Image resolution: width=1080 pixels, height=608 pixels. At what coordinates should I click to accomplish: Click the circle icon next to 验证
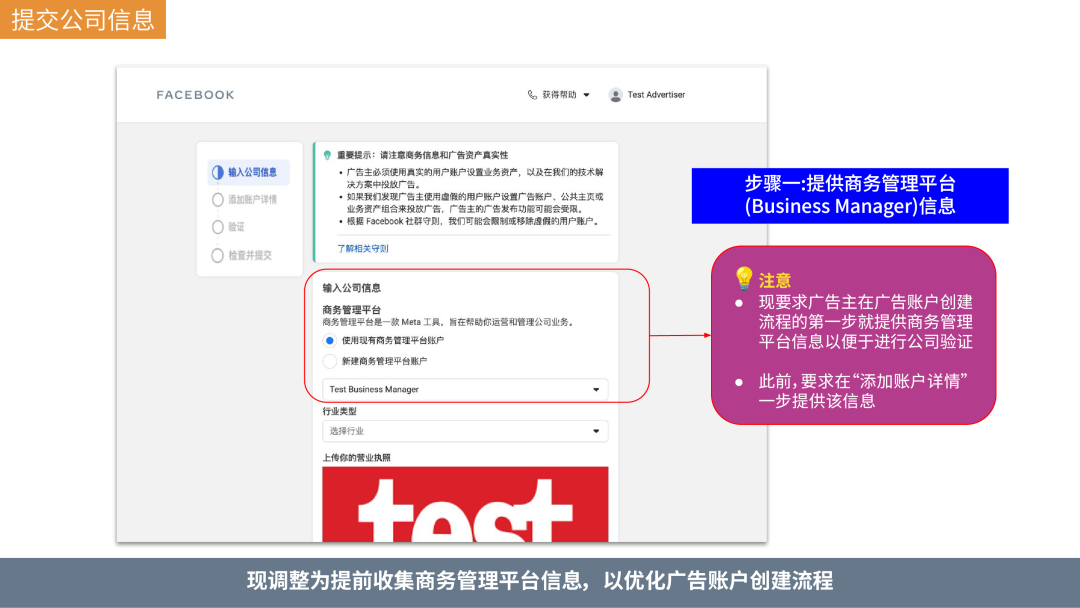click(x=217, y=227)
